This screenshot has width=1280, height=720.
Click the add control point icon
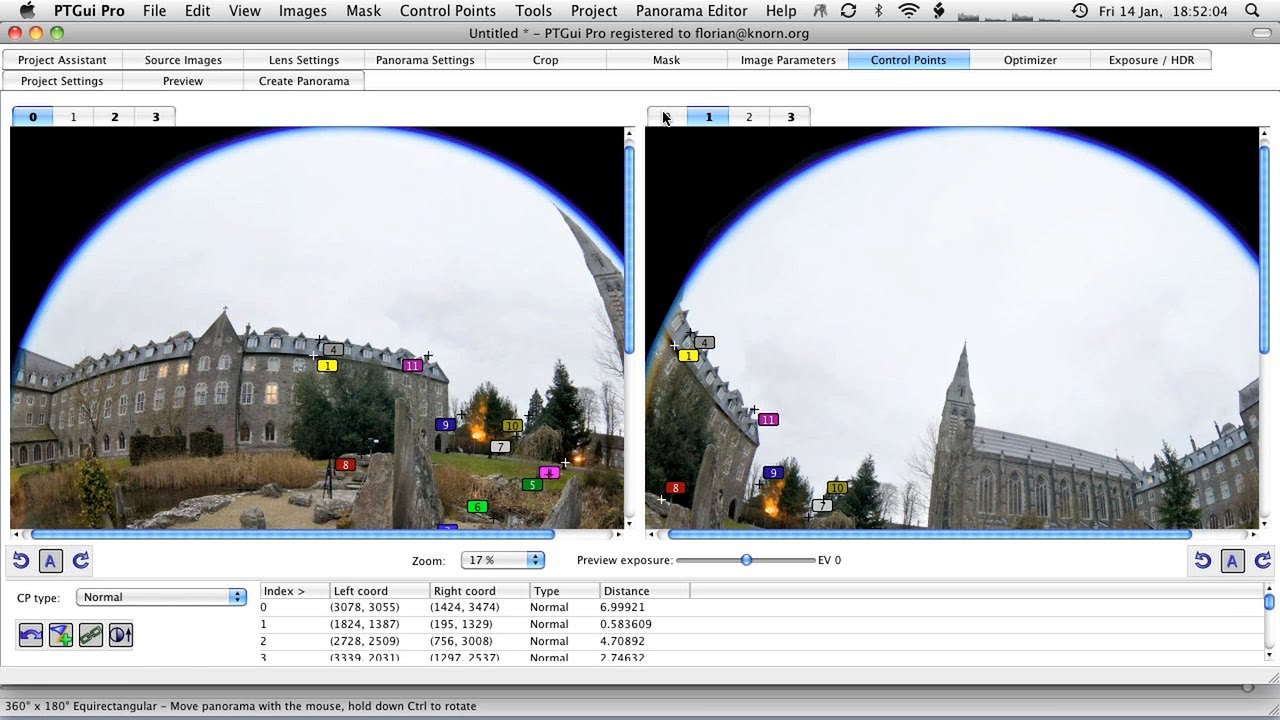[x=60, y=635]
